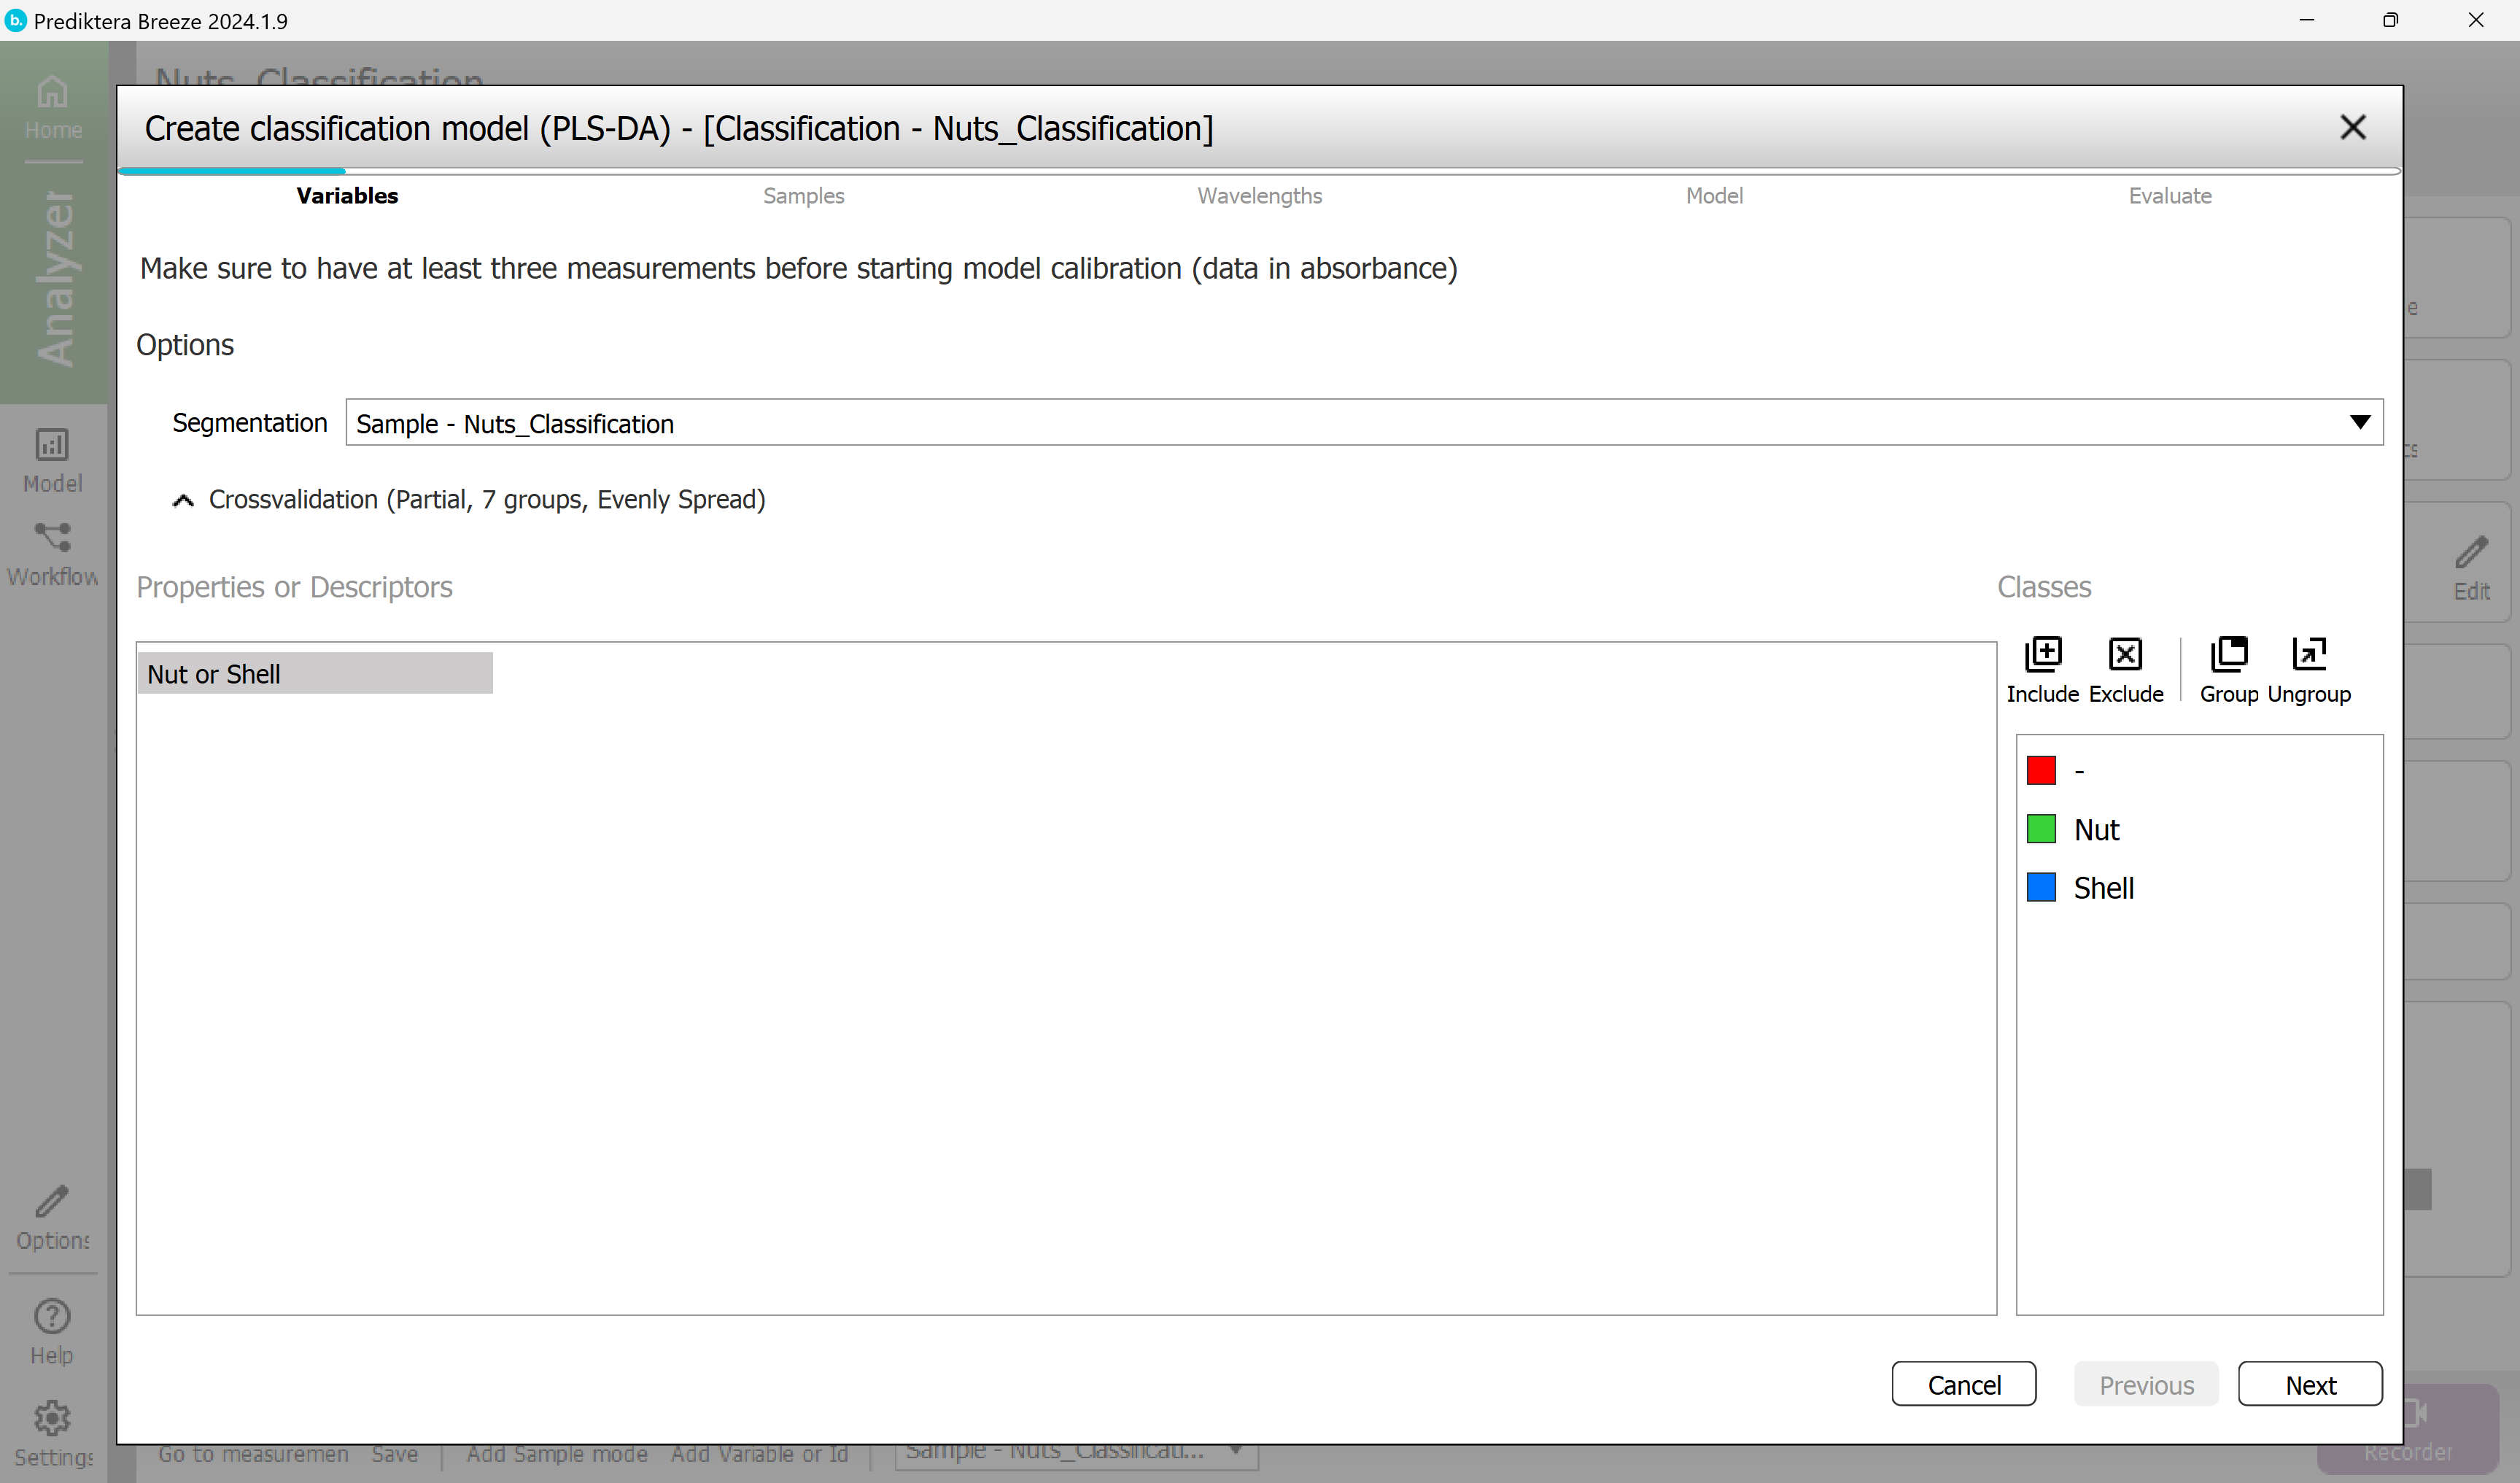The image size is (2520, 1483).
Task: Switch to the Wavelengths step tab
Action: tap(1259, 196)
